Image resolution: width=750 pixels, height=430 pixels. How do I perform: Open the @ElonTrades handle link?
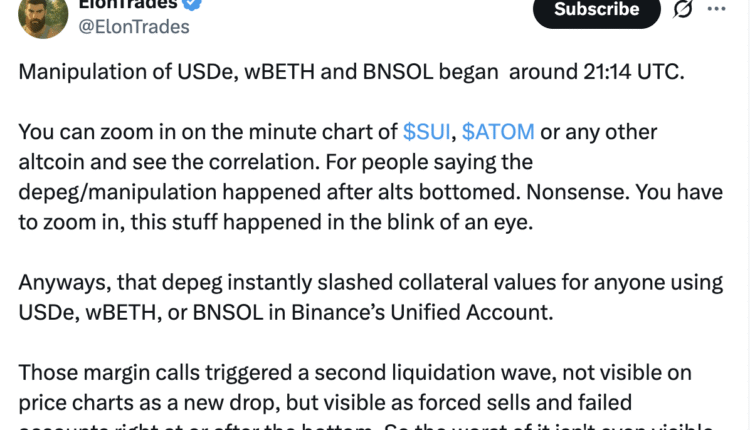(x=134, y=27)
